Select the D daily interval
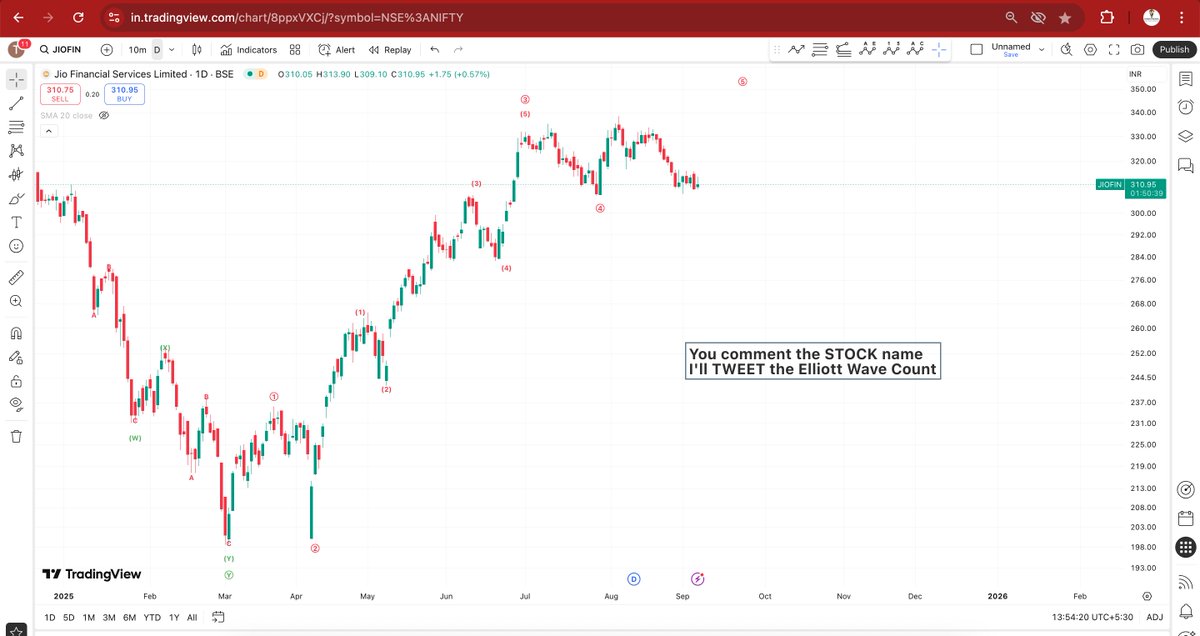 [x=156, y=49]
